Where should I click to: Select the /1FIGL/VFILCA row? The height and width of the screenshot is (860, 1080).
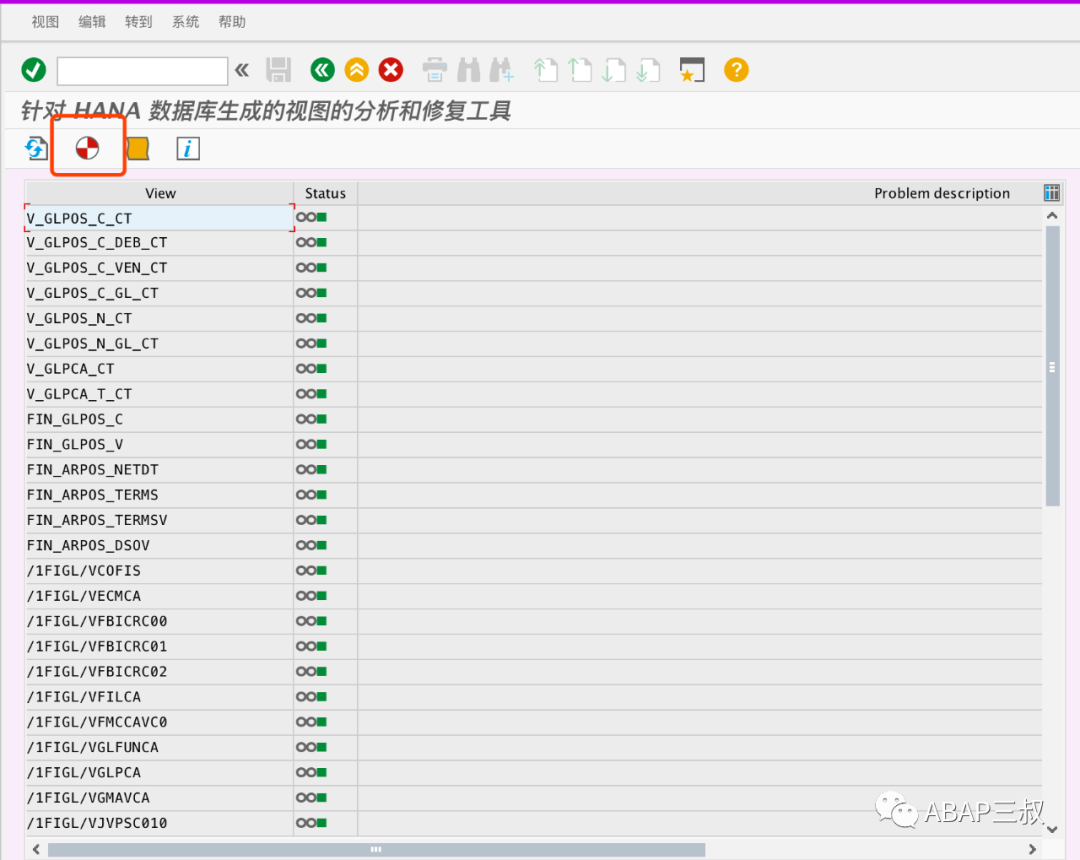[533, 697]
